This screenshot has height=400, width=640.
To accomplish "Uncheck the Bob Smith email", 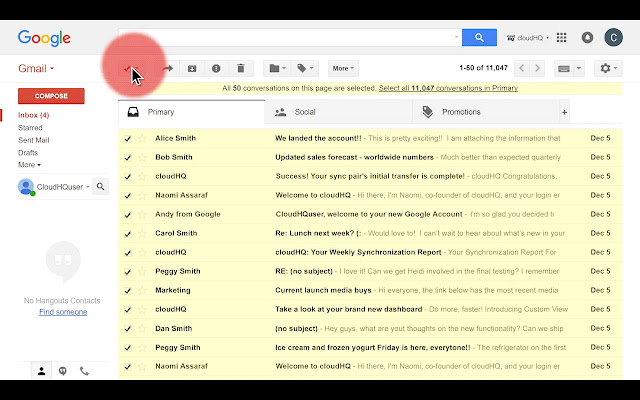I will click(x=128, y=158).
